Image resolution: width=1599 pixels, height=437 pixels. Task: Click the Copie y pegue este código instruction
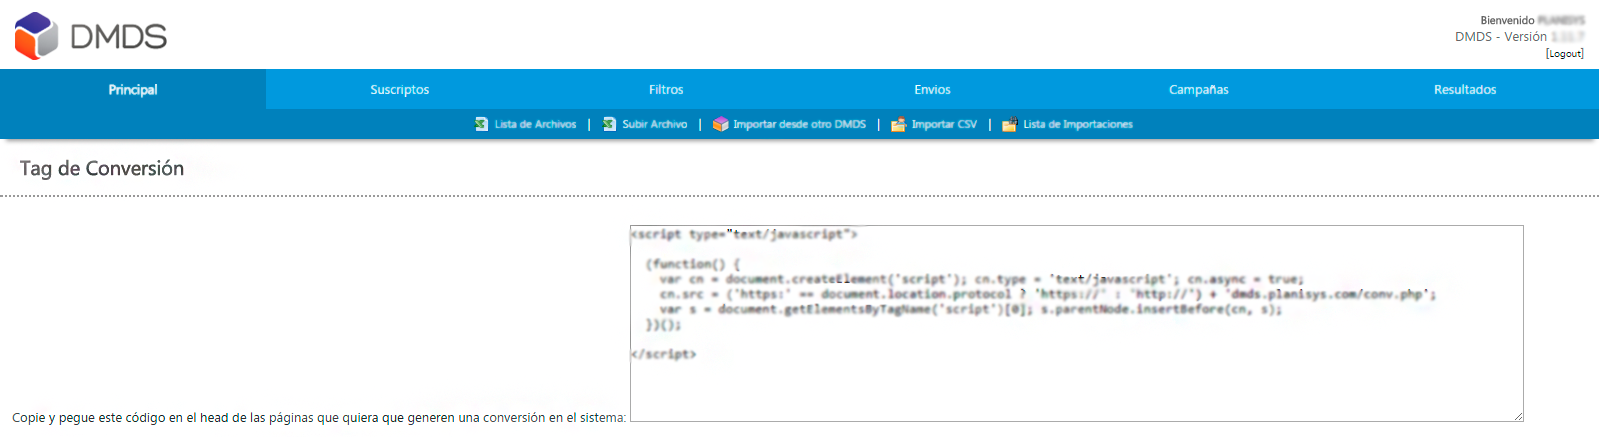click(319, 418)
